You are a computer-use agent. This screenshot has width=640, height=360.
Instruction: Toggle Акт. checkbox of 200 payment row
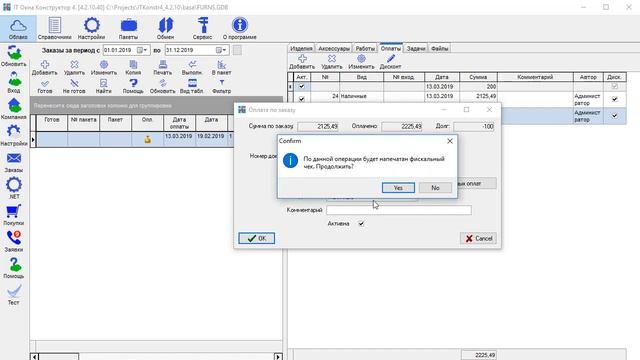point(302,87)
